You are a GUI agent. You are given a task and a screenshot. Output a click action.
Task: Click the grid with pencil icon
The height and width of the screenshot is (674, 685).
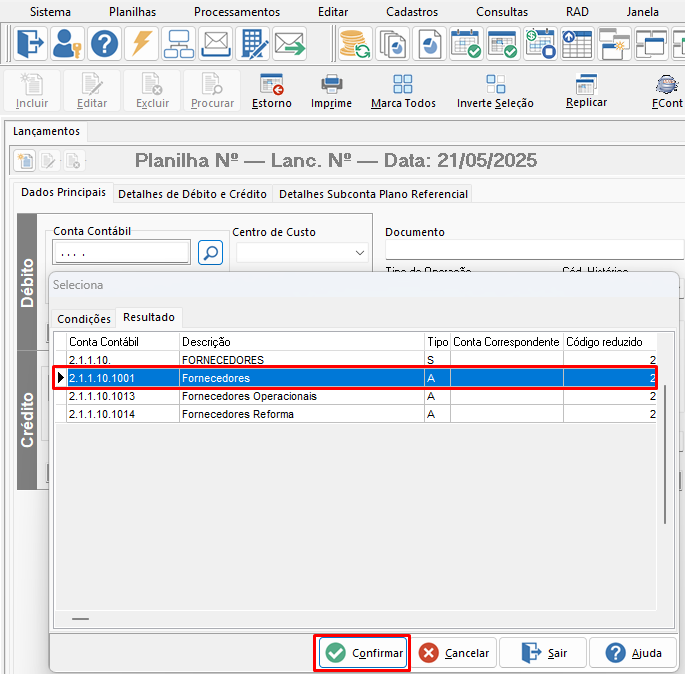[x=253, y=43]
